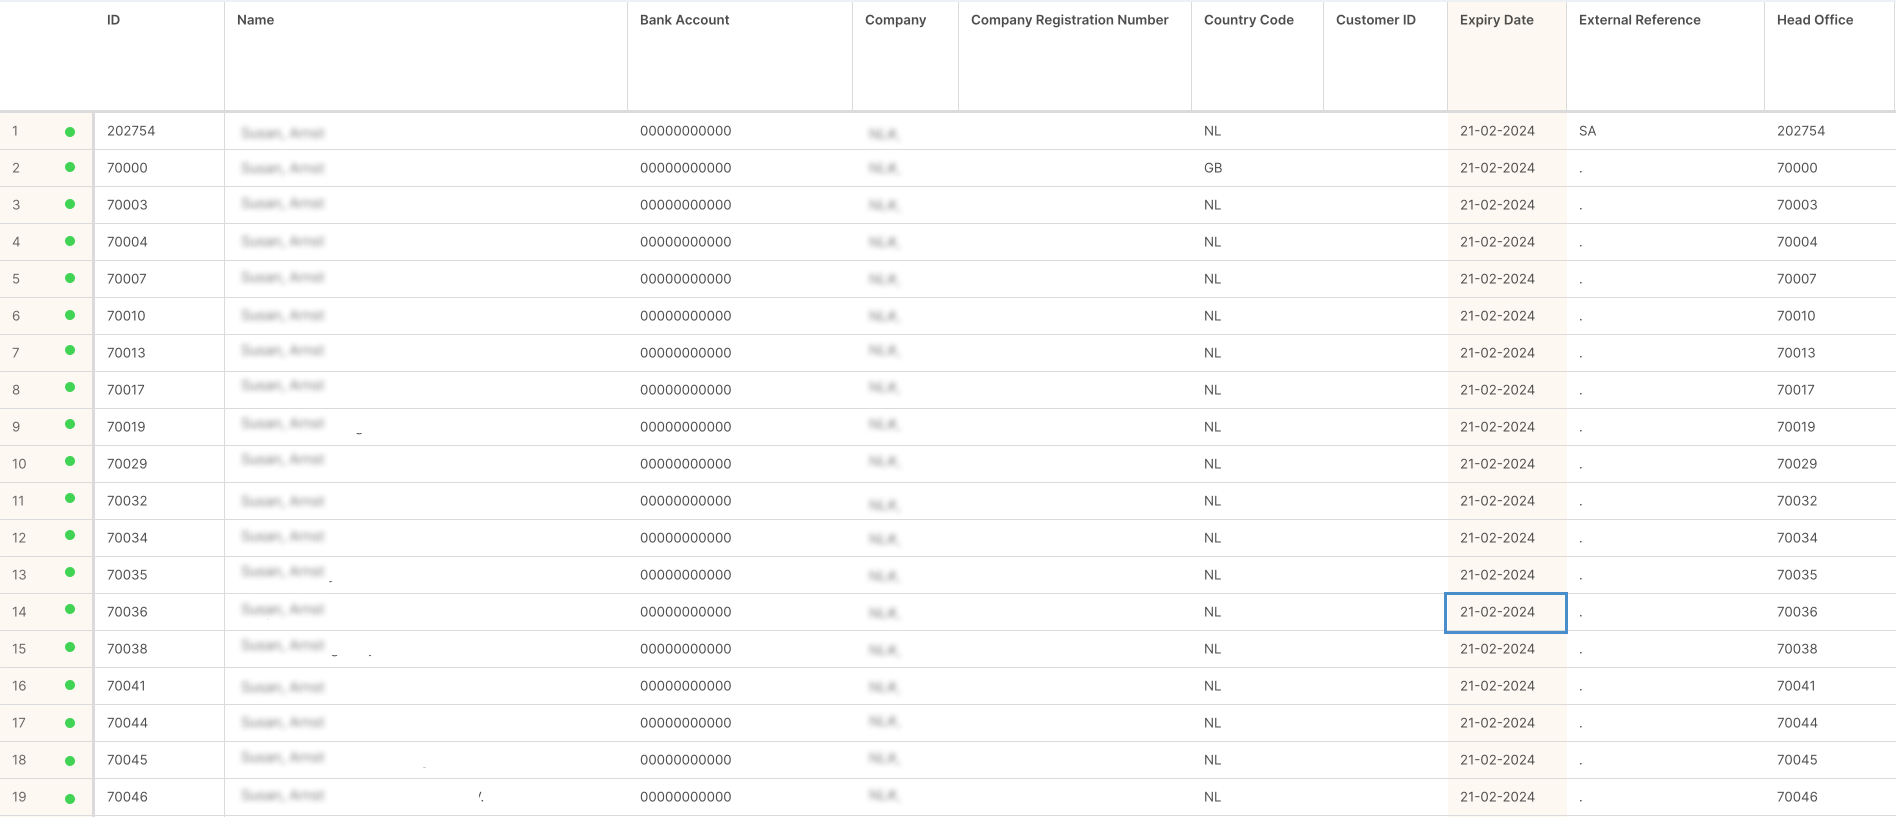Select row number 10 in the row header
This screenshot has height=817, width=1896.
(x=19, y=464)
